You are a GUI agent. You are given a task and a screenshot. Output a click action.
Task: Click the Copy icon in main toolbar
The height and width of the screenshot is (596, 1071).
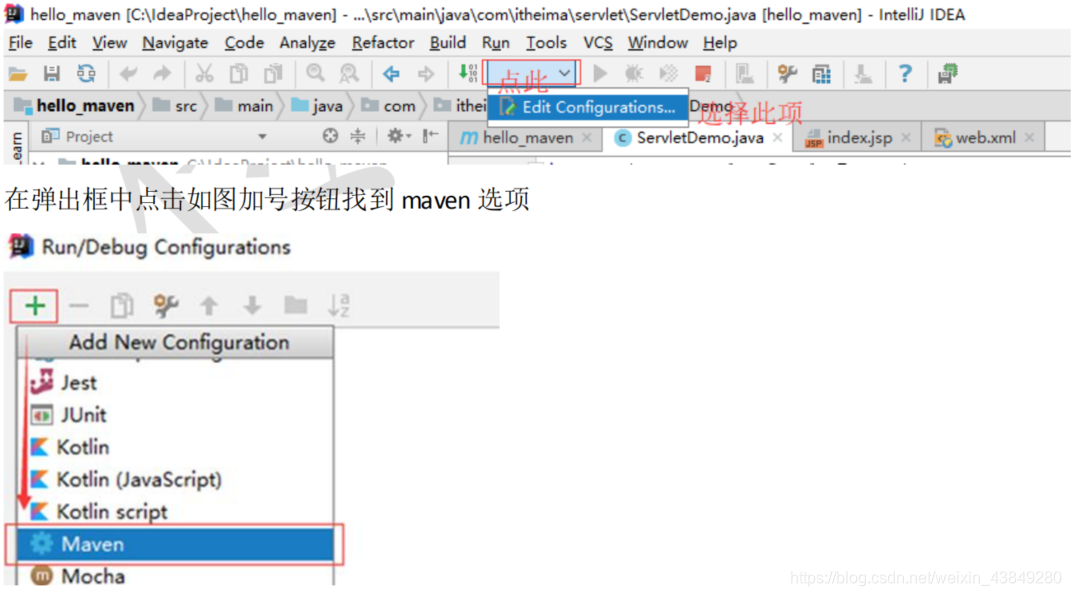[x=238, y=74]
